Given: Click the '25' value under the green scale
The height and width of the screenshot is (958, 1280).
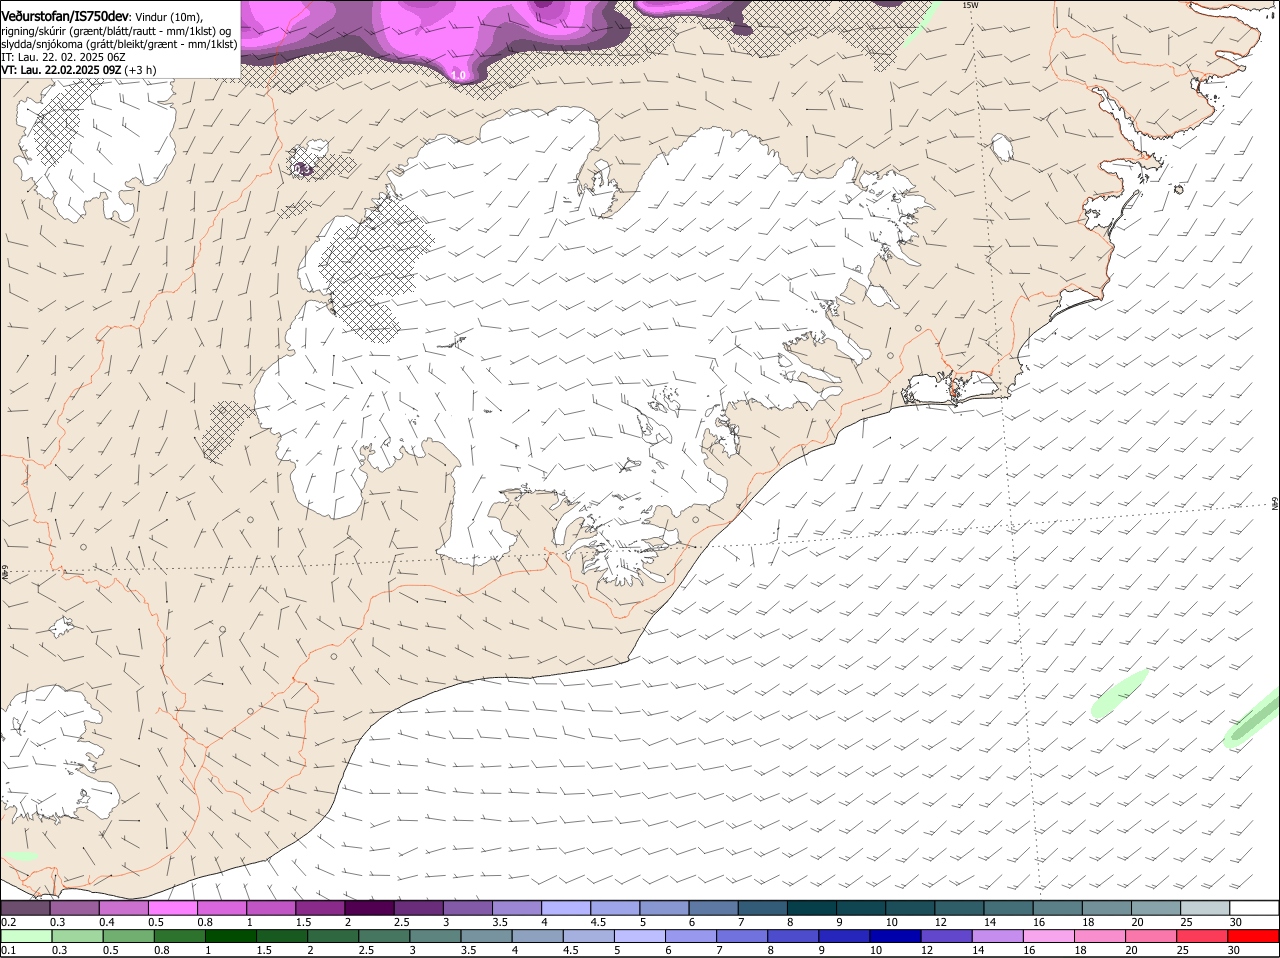Looking at the screenshot, I should pos(1181,950).
